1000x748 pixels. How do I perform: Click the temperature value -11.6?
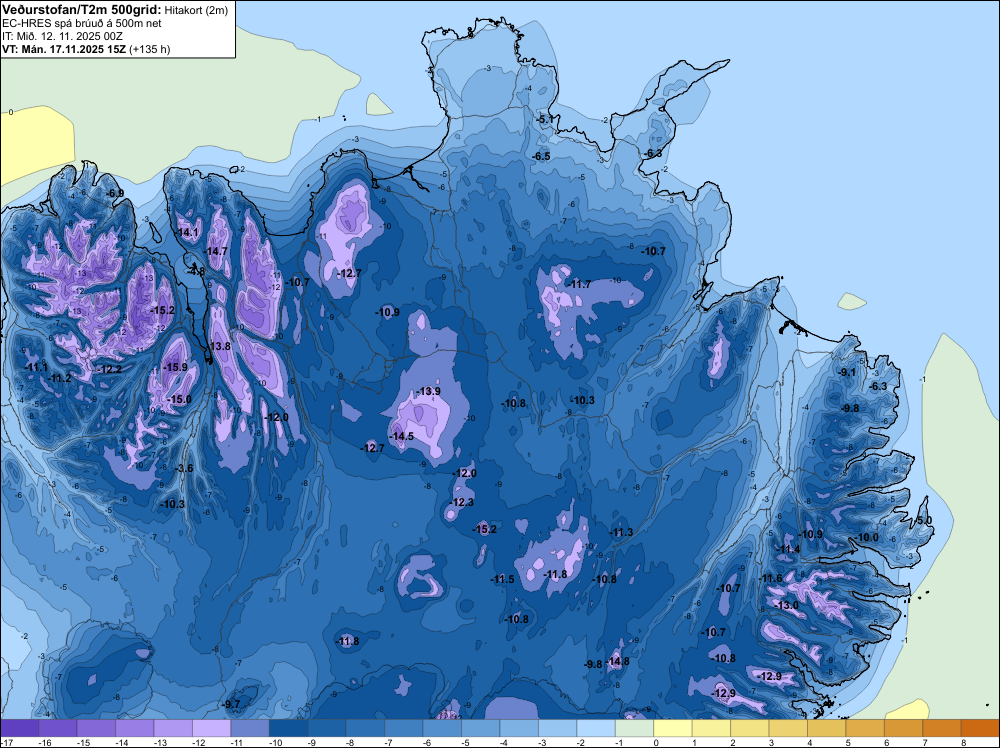[x=771, y=578]
